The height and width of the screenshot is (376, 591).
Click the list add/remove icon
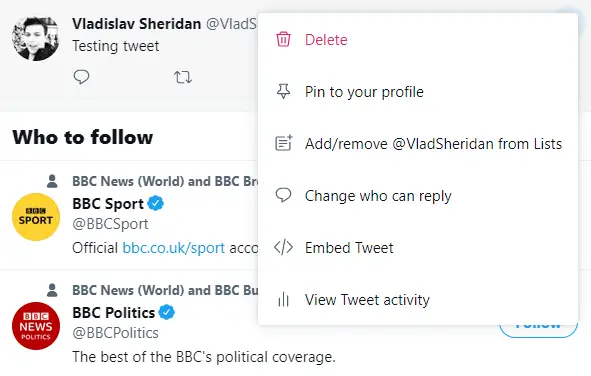coord(284,143)
